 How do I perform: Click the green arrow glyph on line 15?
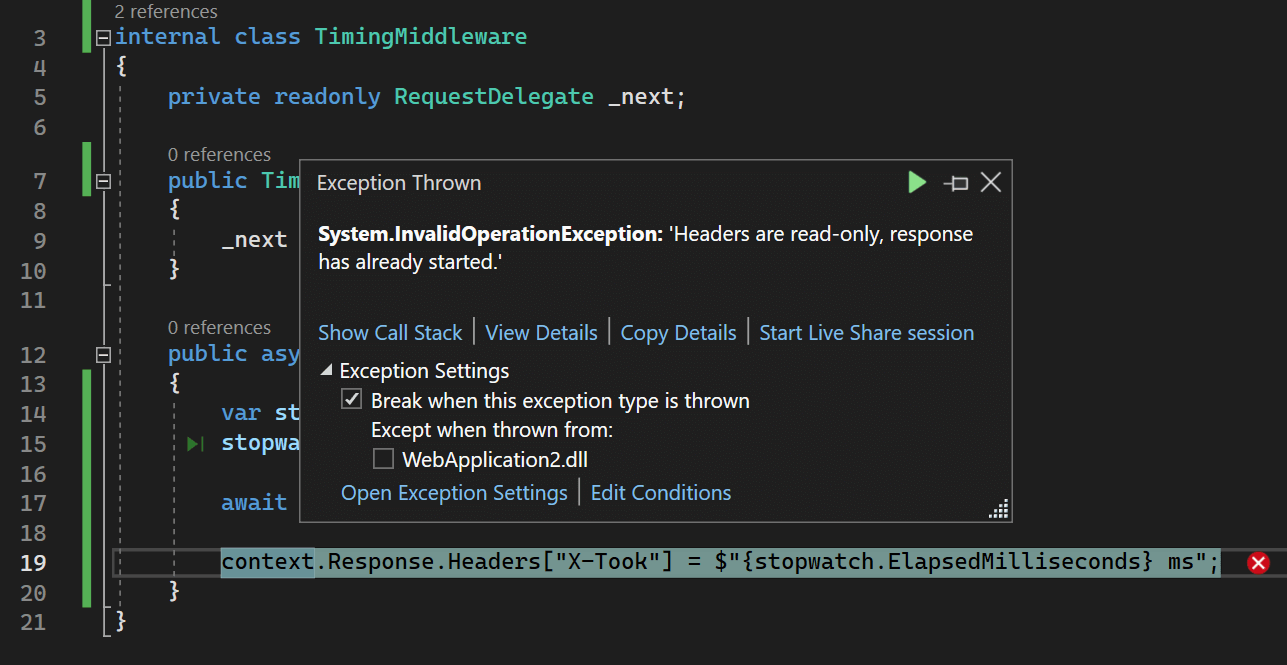pos(195,443)
